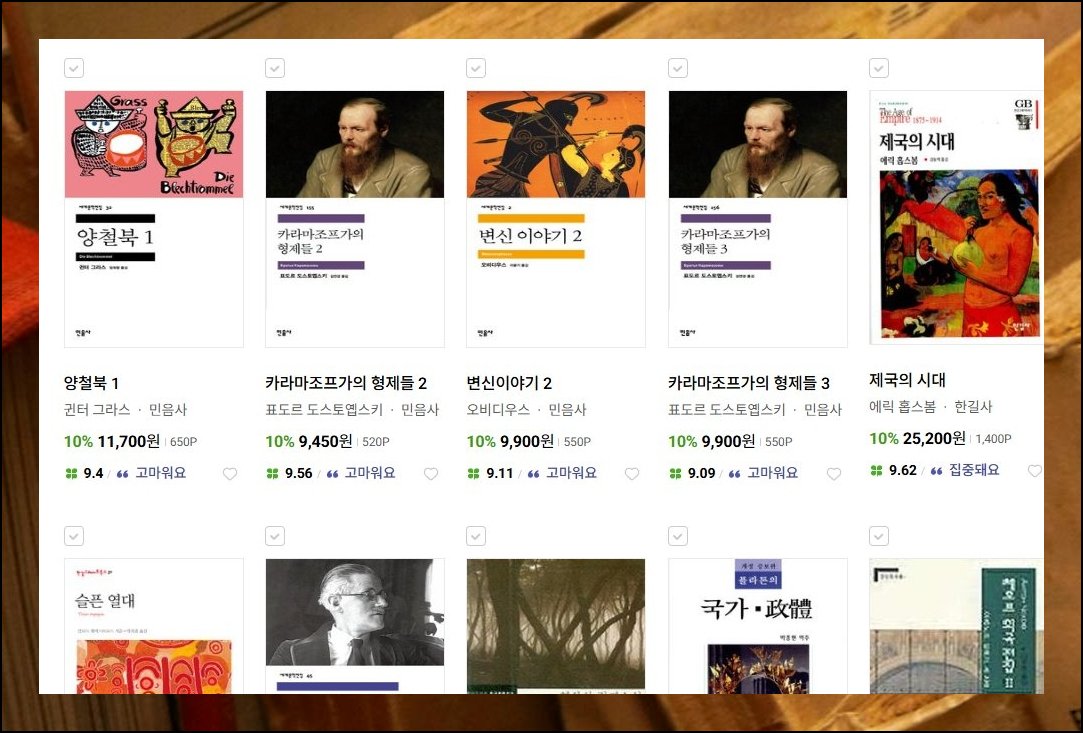Tick the checkbox above 슬픈 열대 book
1083x733 pixels.
74,535
